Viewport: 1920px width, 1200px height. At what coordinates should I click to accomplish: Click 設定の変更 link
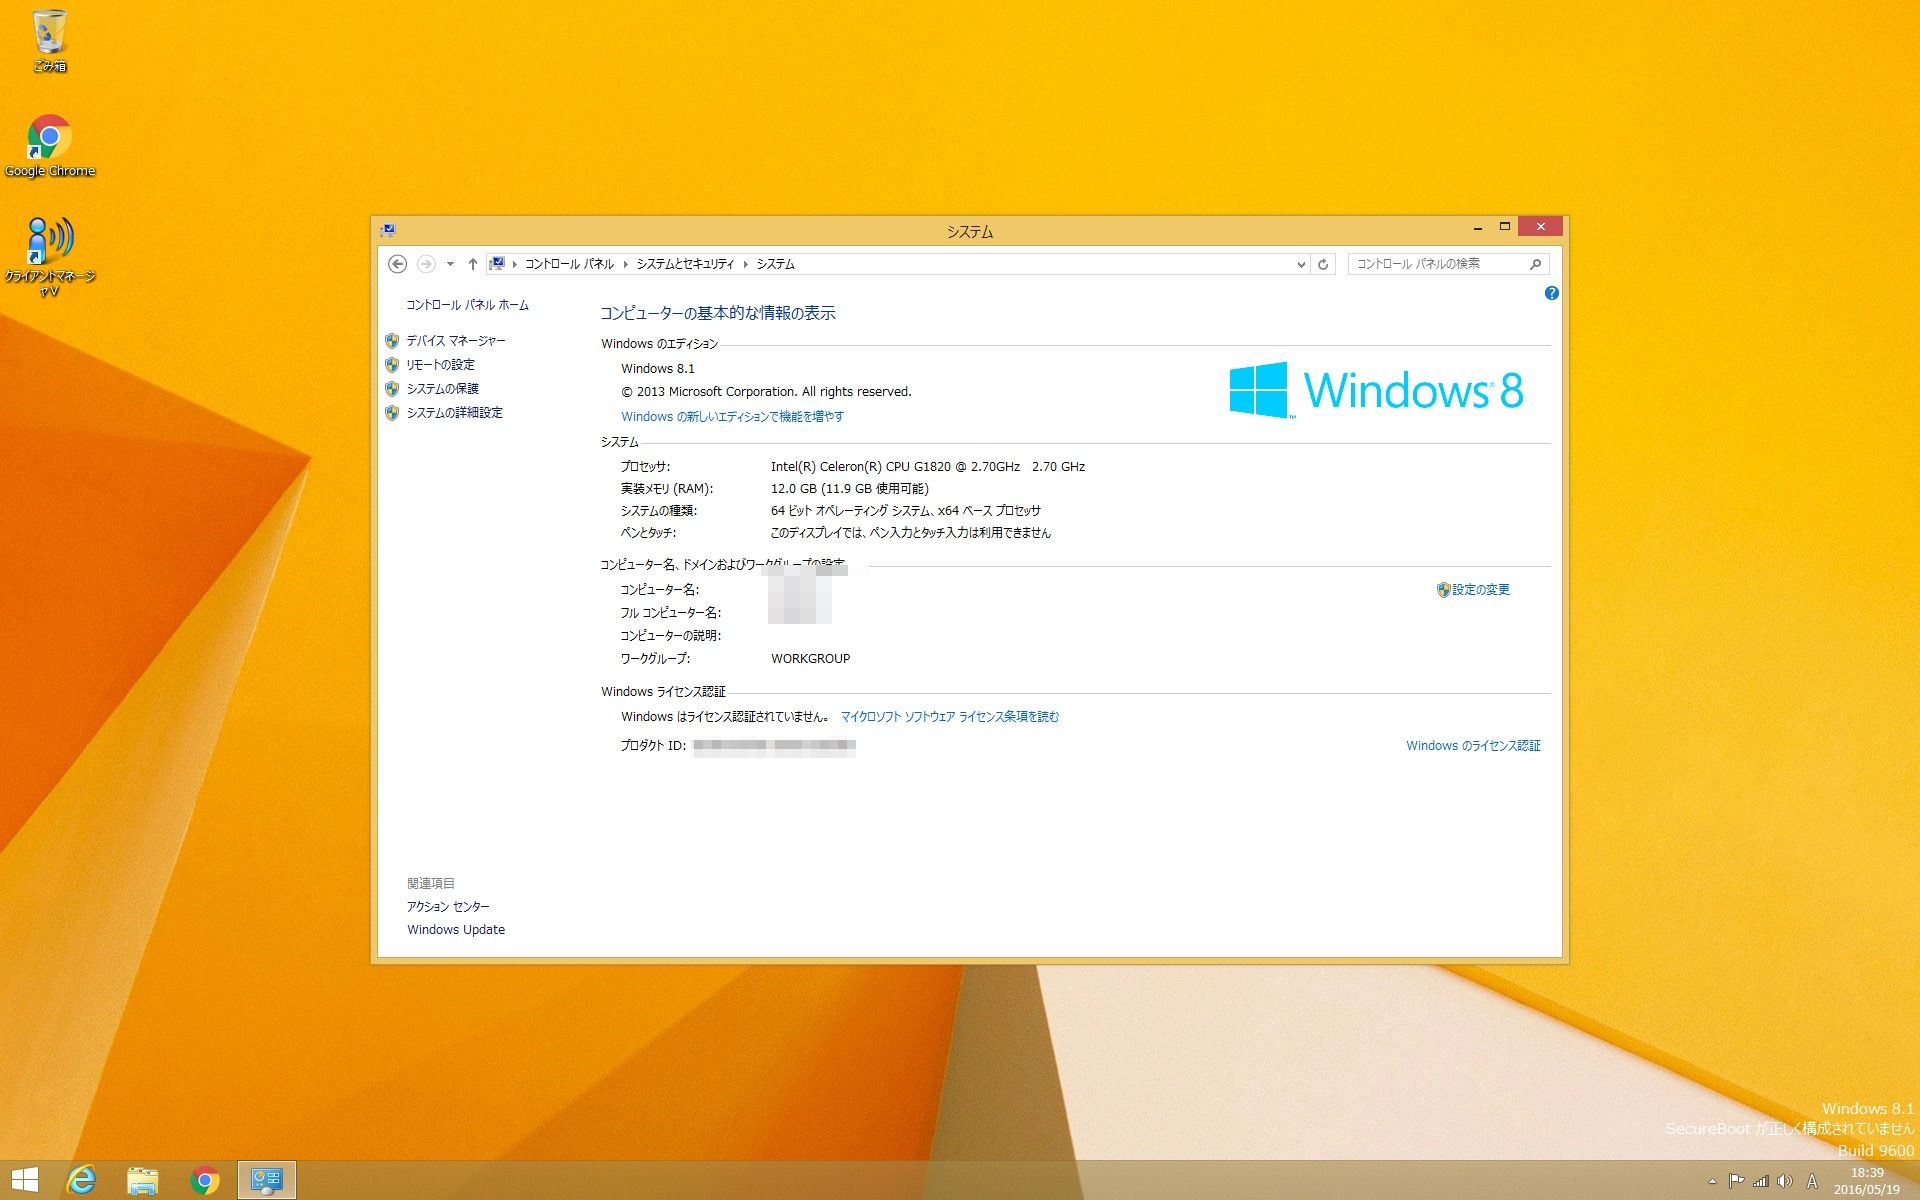1480,590
